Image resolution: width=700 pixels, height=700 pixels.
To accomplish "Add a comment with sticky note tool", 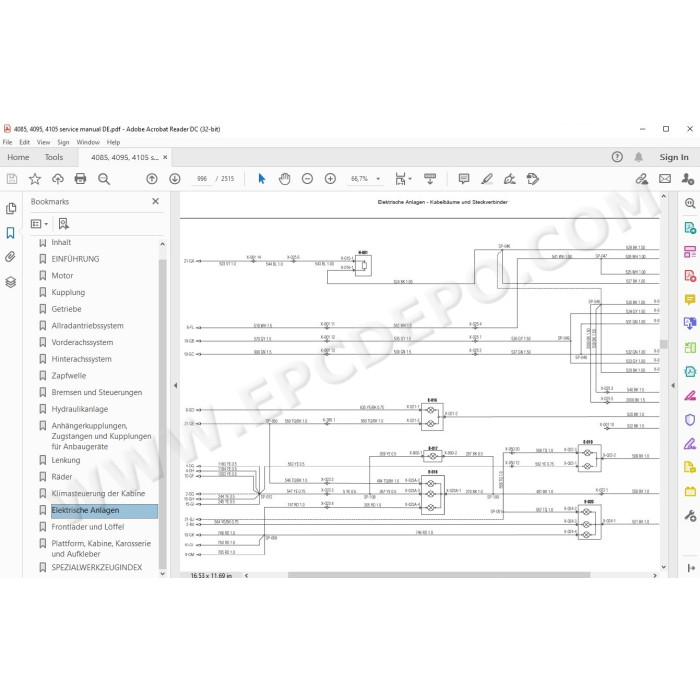I will [464, 179].
